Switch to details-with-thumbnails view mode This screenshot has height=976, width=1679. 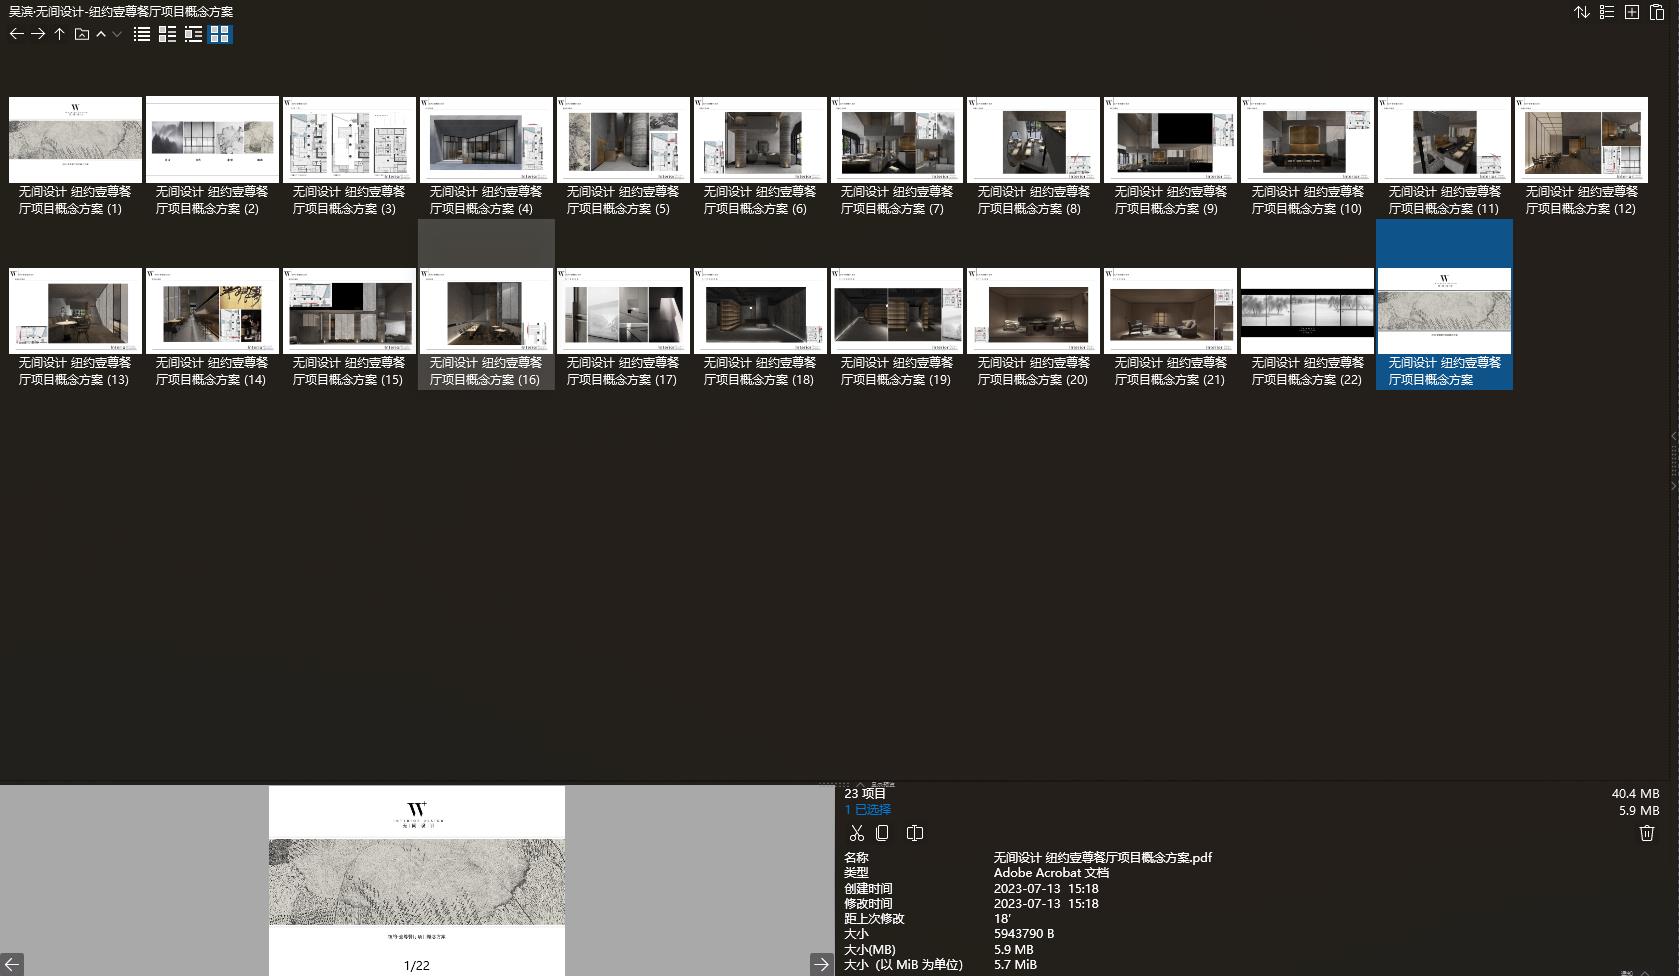pyautogui.click(x=193, y=34)
